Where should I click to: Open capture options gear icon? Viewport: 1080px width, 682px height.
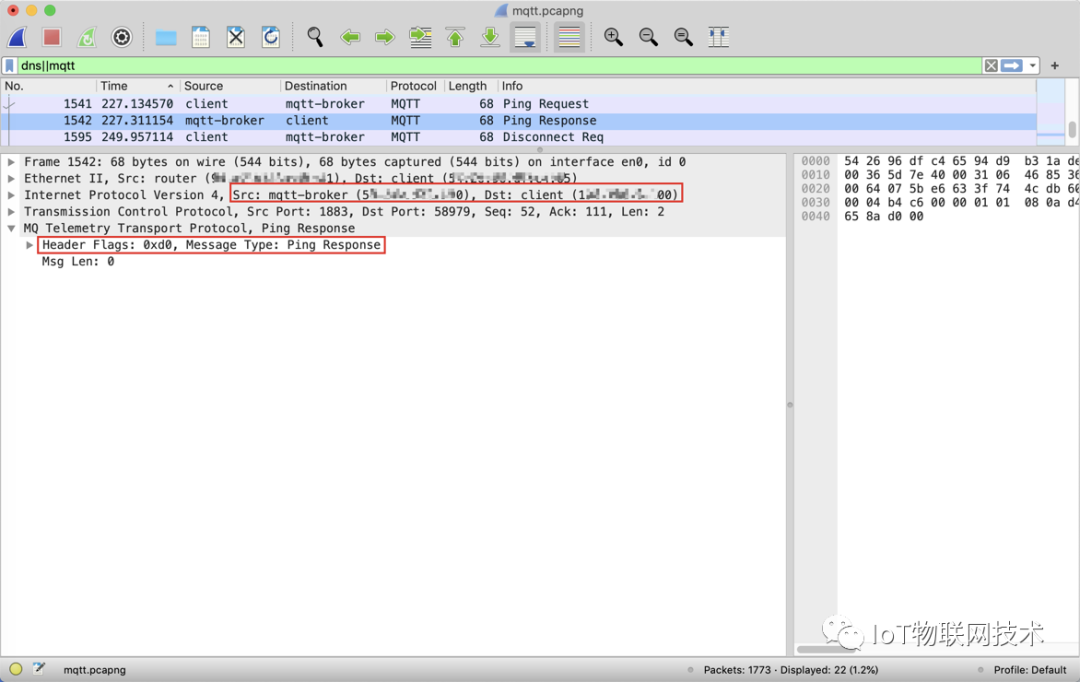pos(122,37)
